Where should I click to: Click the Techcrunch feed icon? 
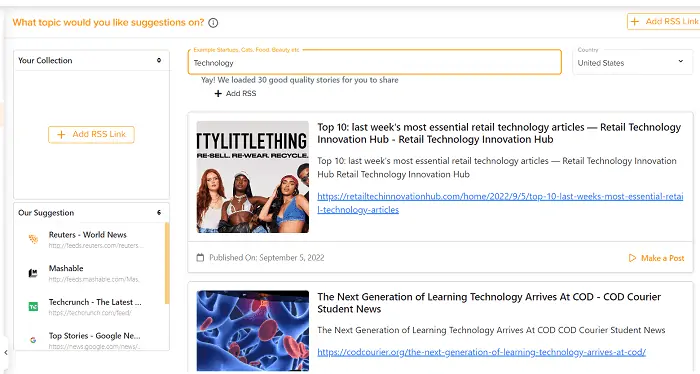click(x=33, y=307)
